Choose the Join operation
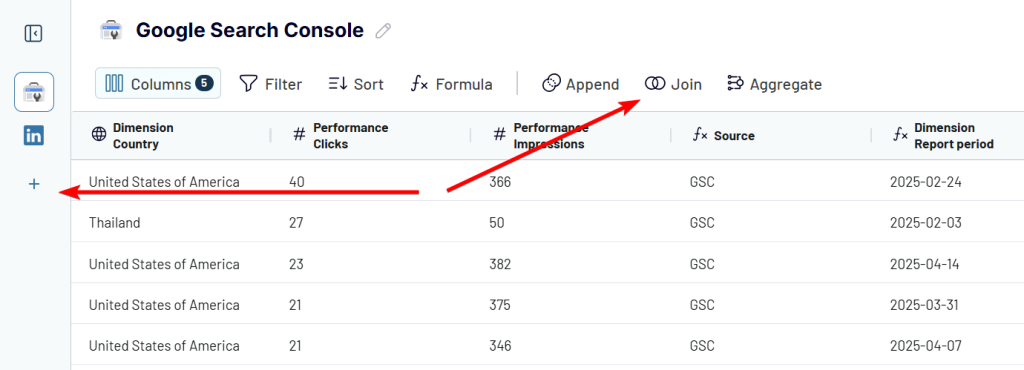This screenshot has width=1024, height=370. tap(673, 84)
